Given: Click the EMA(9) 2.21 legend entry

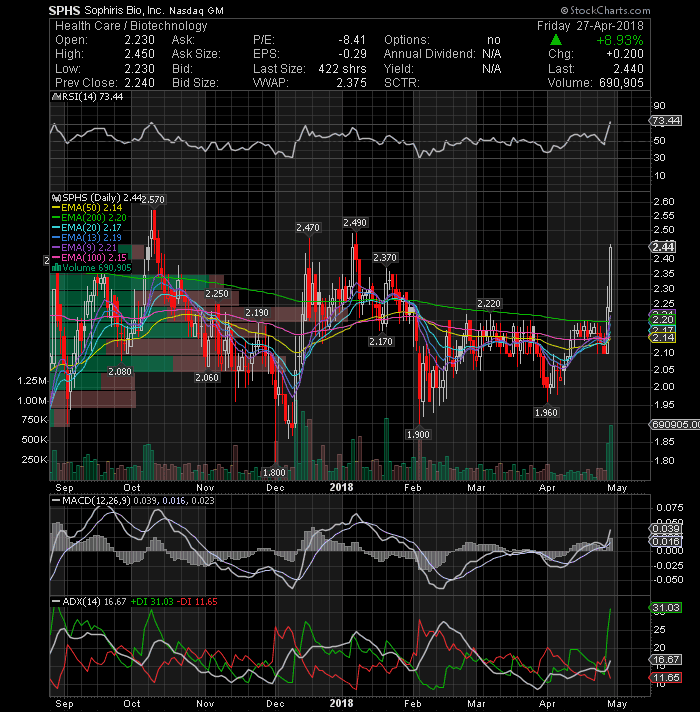Looking at the screenshot, I should [85, 248].
